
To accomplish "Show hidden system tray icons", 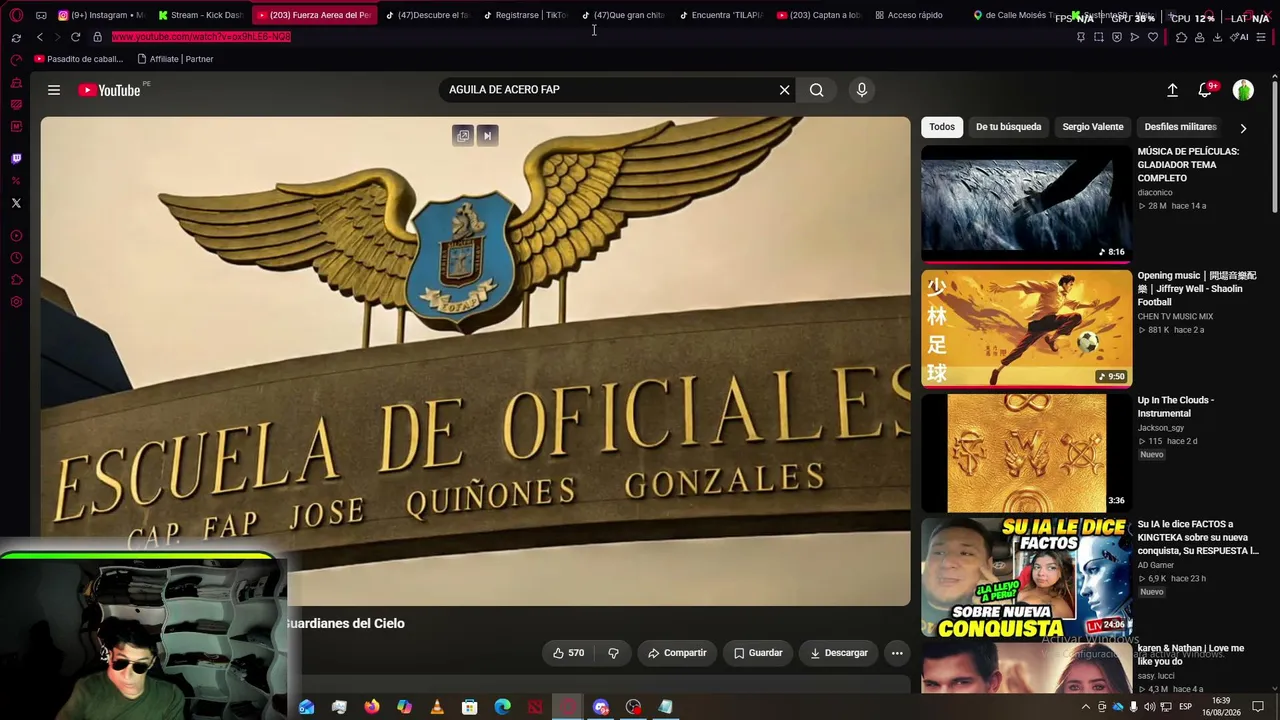I will 1086,707.
